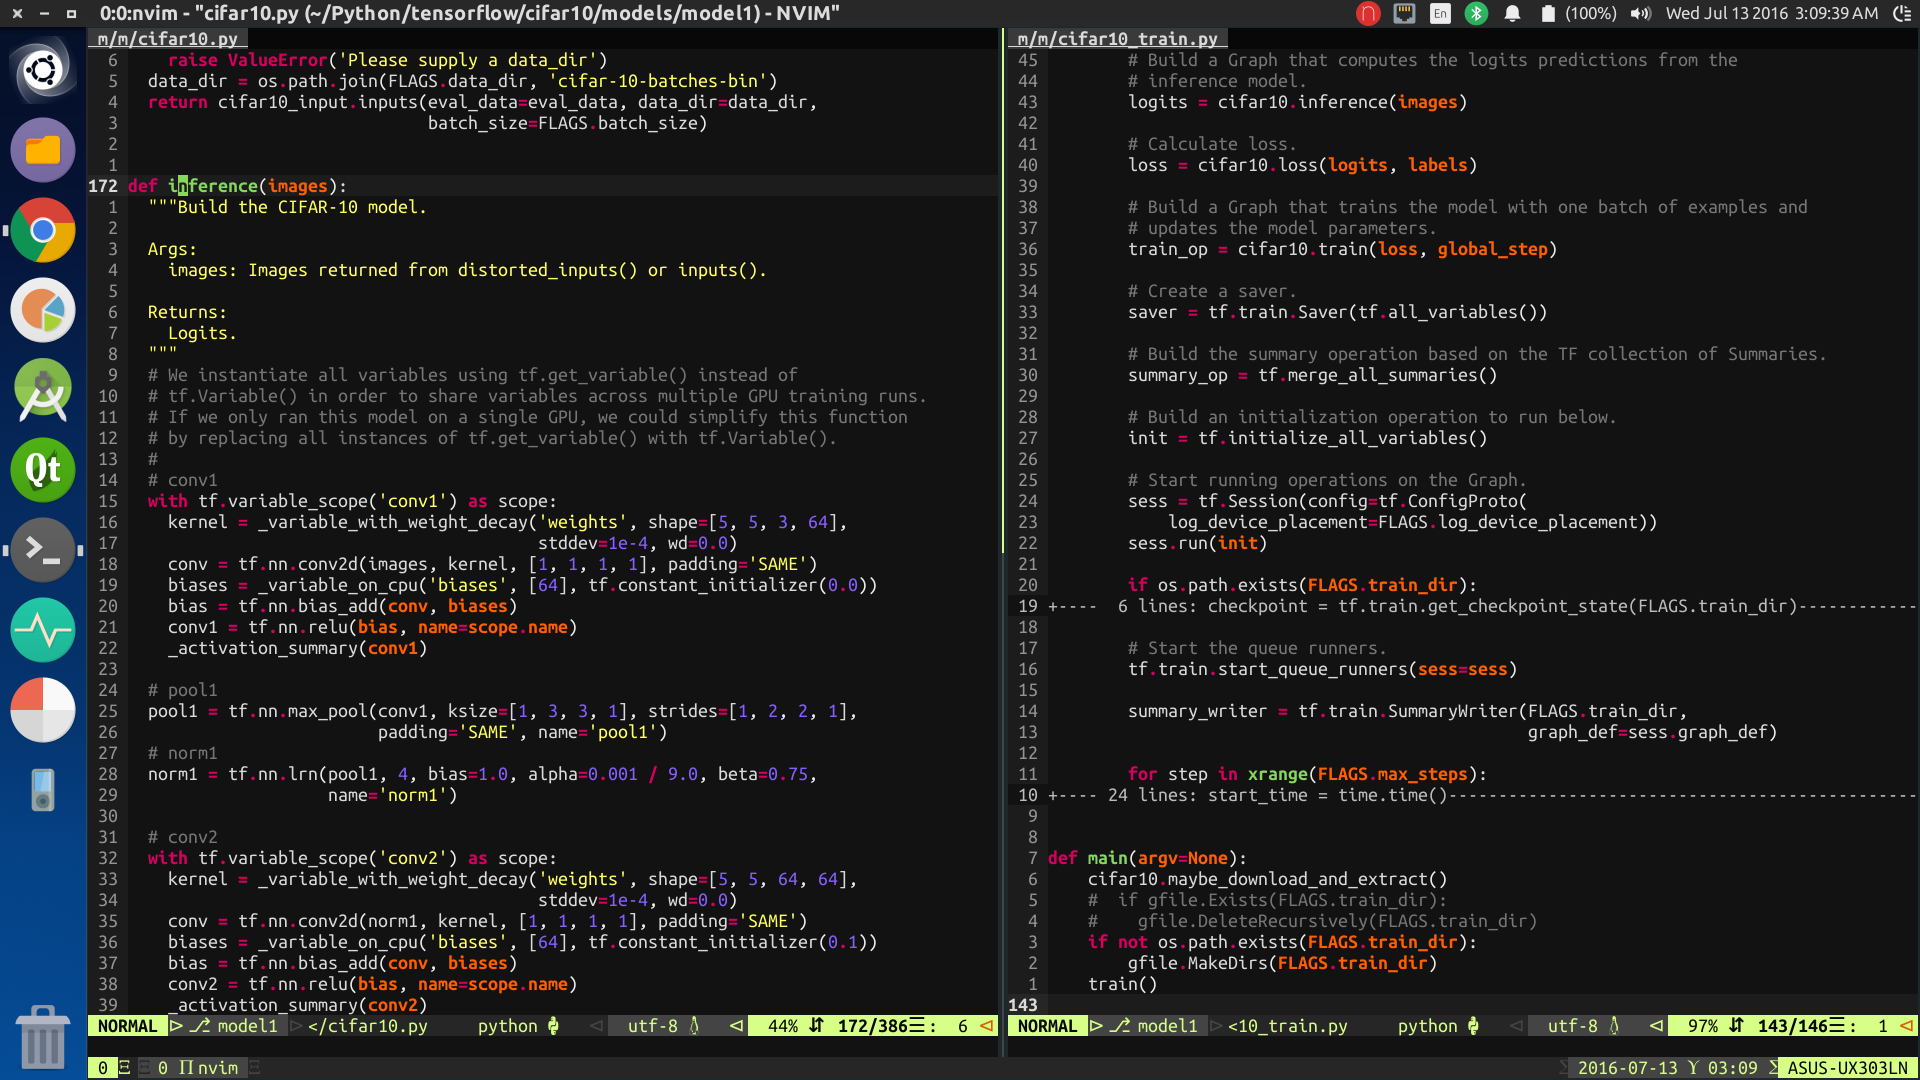Open Qt Creator from the launcher
The width and height of the screenshot is (1920, 1080).
pyautogui.click(x=43, y=470)
